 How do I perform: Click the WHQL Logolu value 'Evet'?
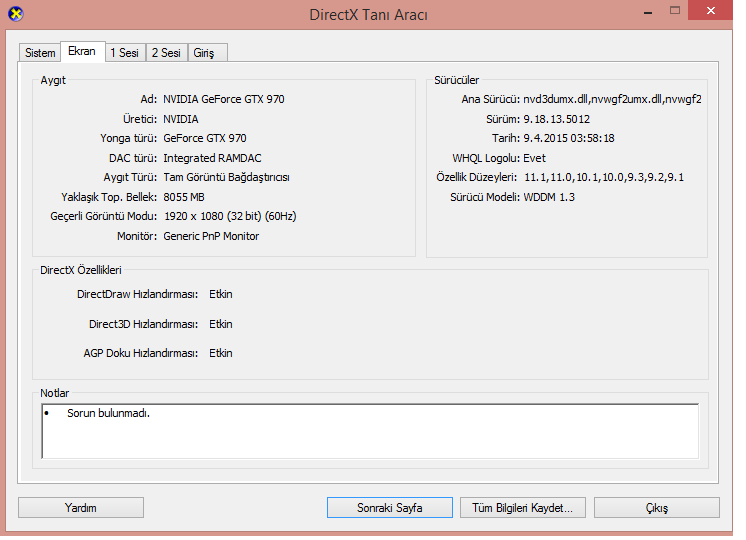pos(534,158)
